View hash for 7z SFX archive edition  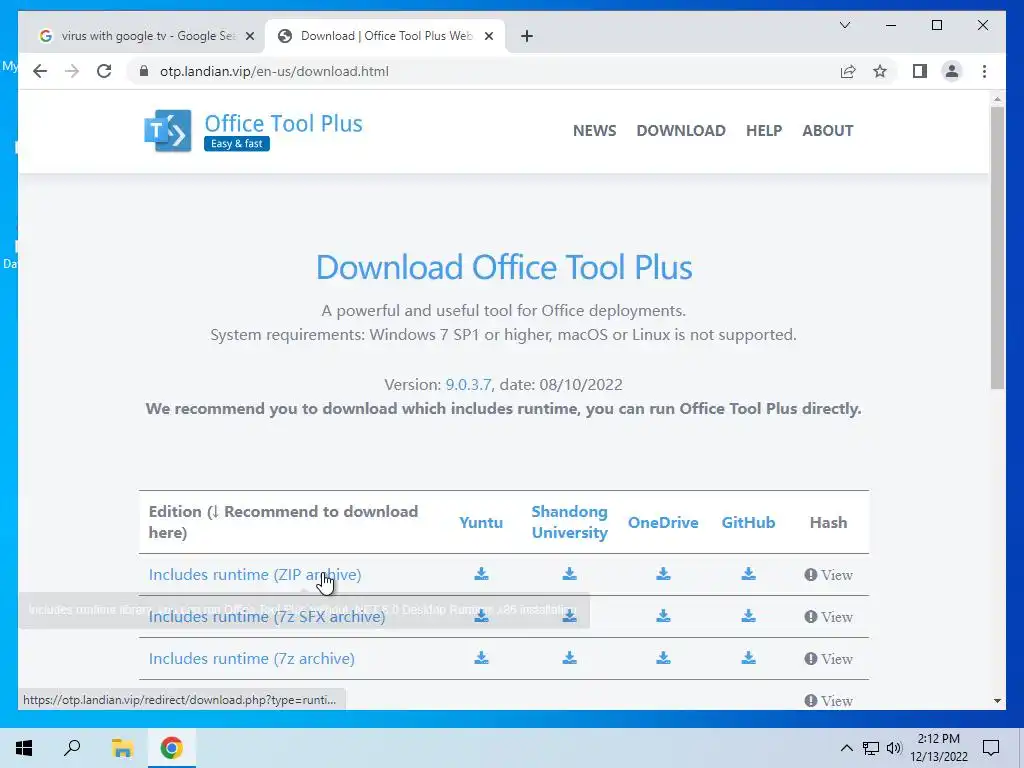[x=829, y=616]
